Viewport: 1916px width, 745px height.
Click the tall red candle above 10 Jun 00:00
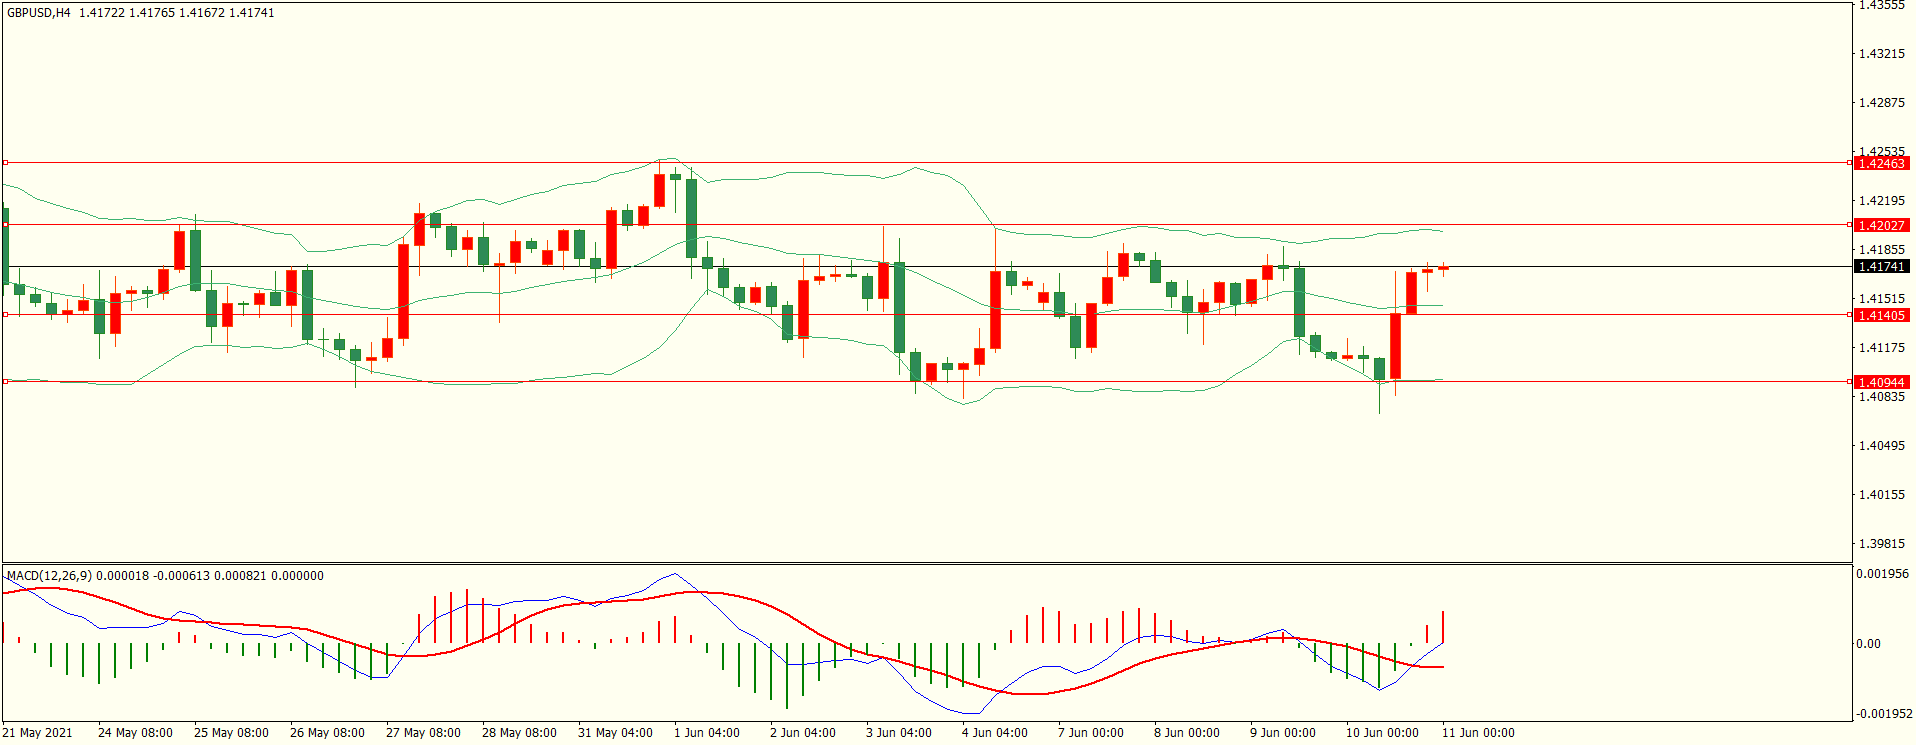click(1395, 346)
